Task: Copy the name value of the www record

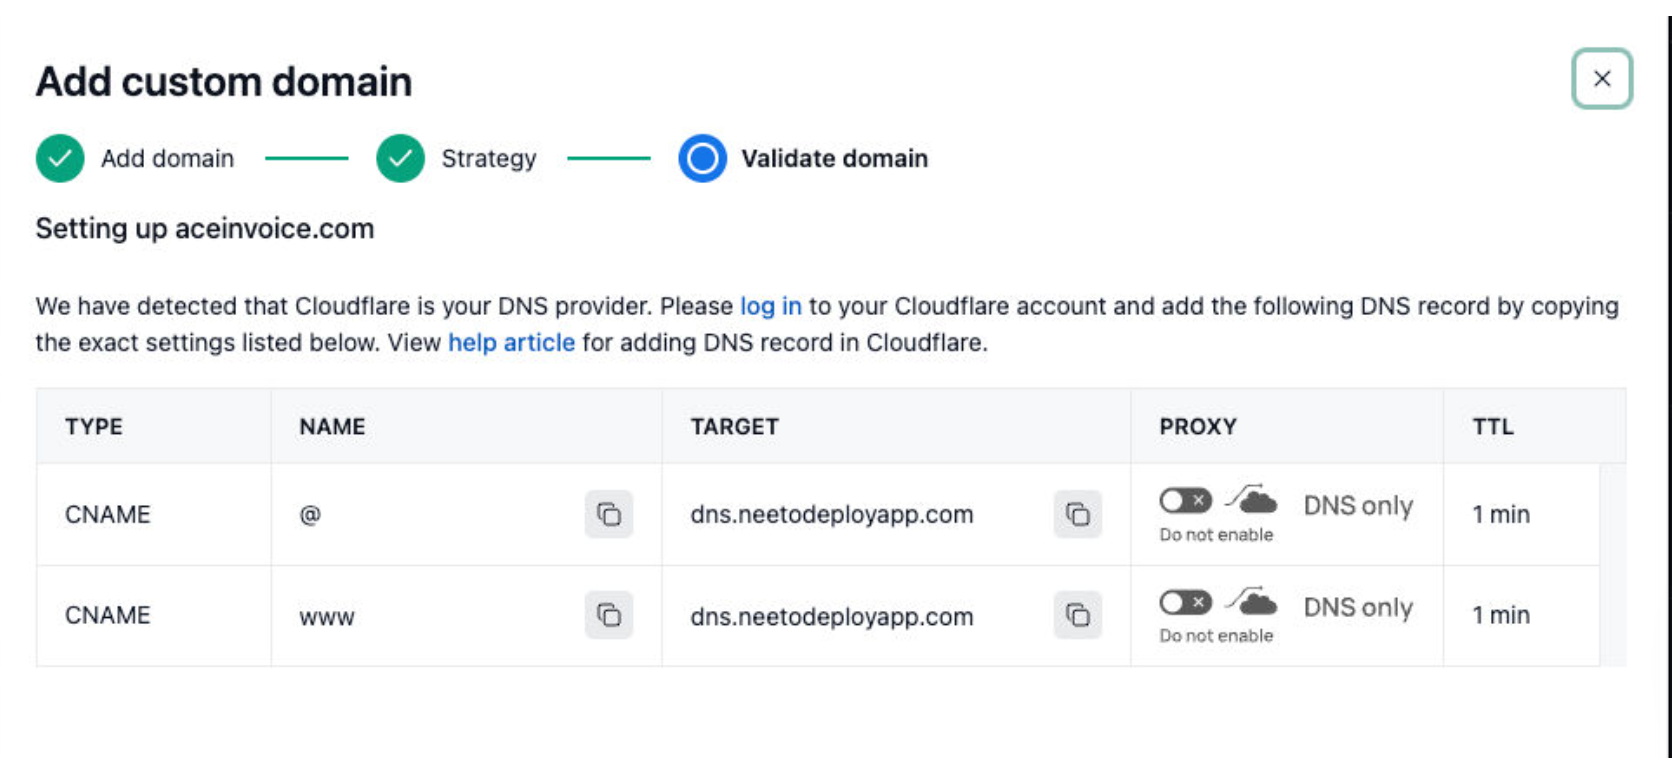Action: 608,616
